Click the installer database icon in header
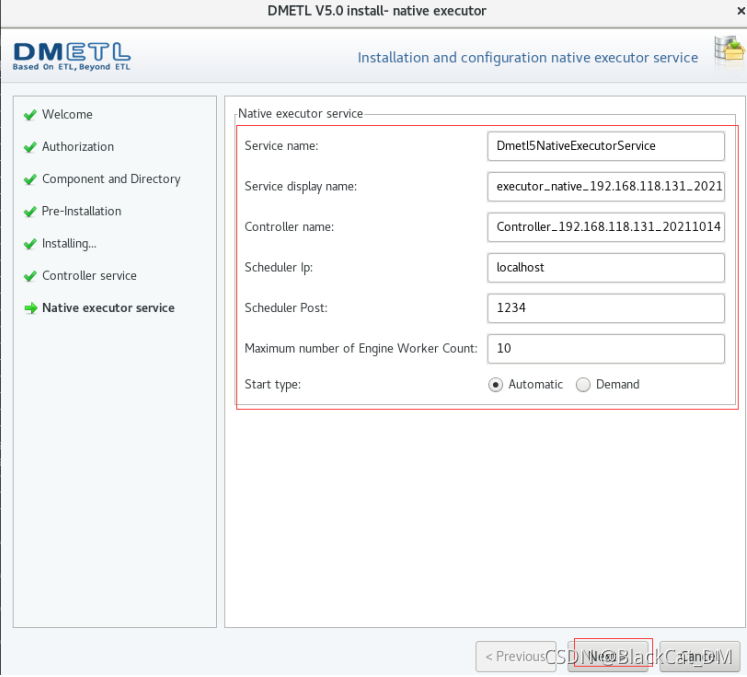 coord(729,50)
